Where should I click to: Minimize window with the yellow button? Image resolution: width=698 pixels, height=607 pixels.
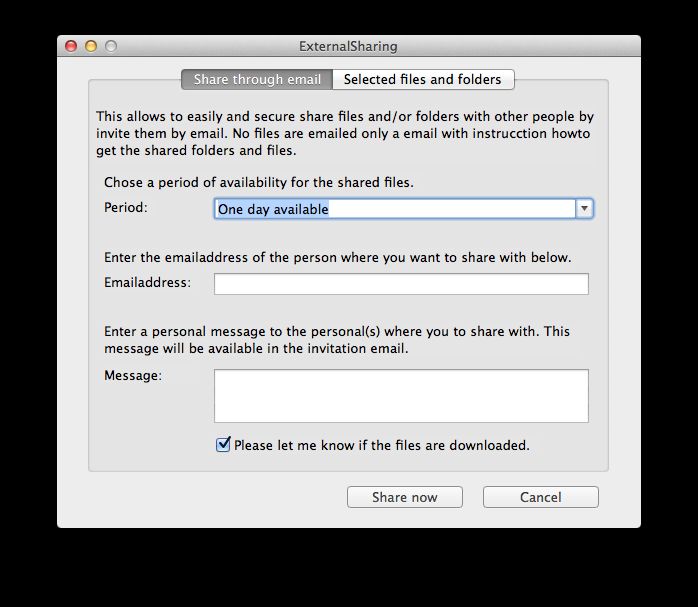91,46
